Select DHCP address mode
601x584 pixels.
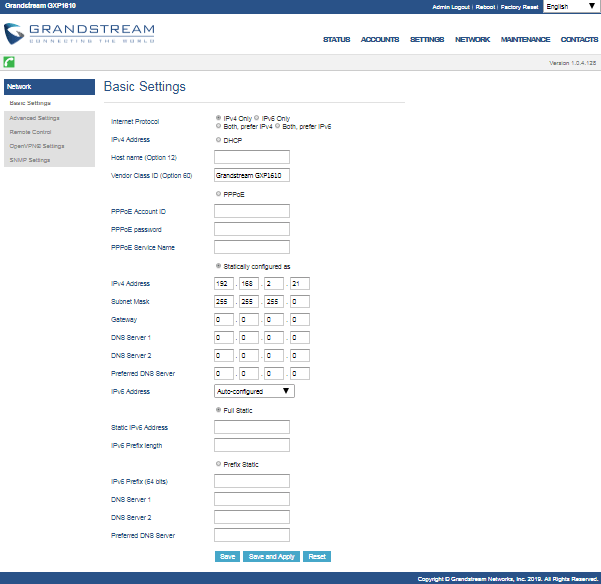point(218,140)
